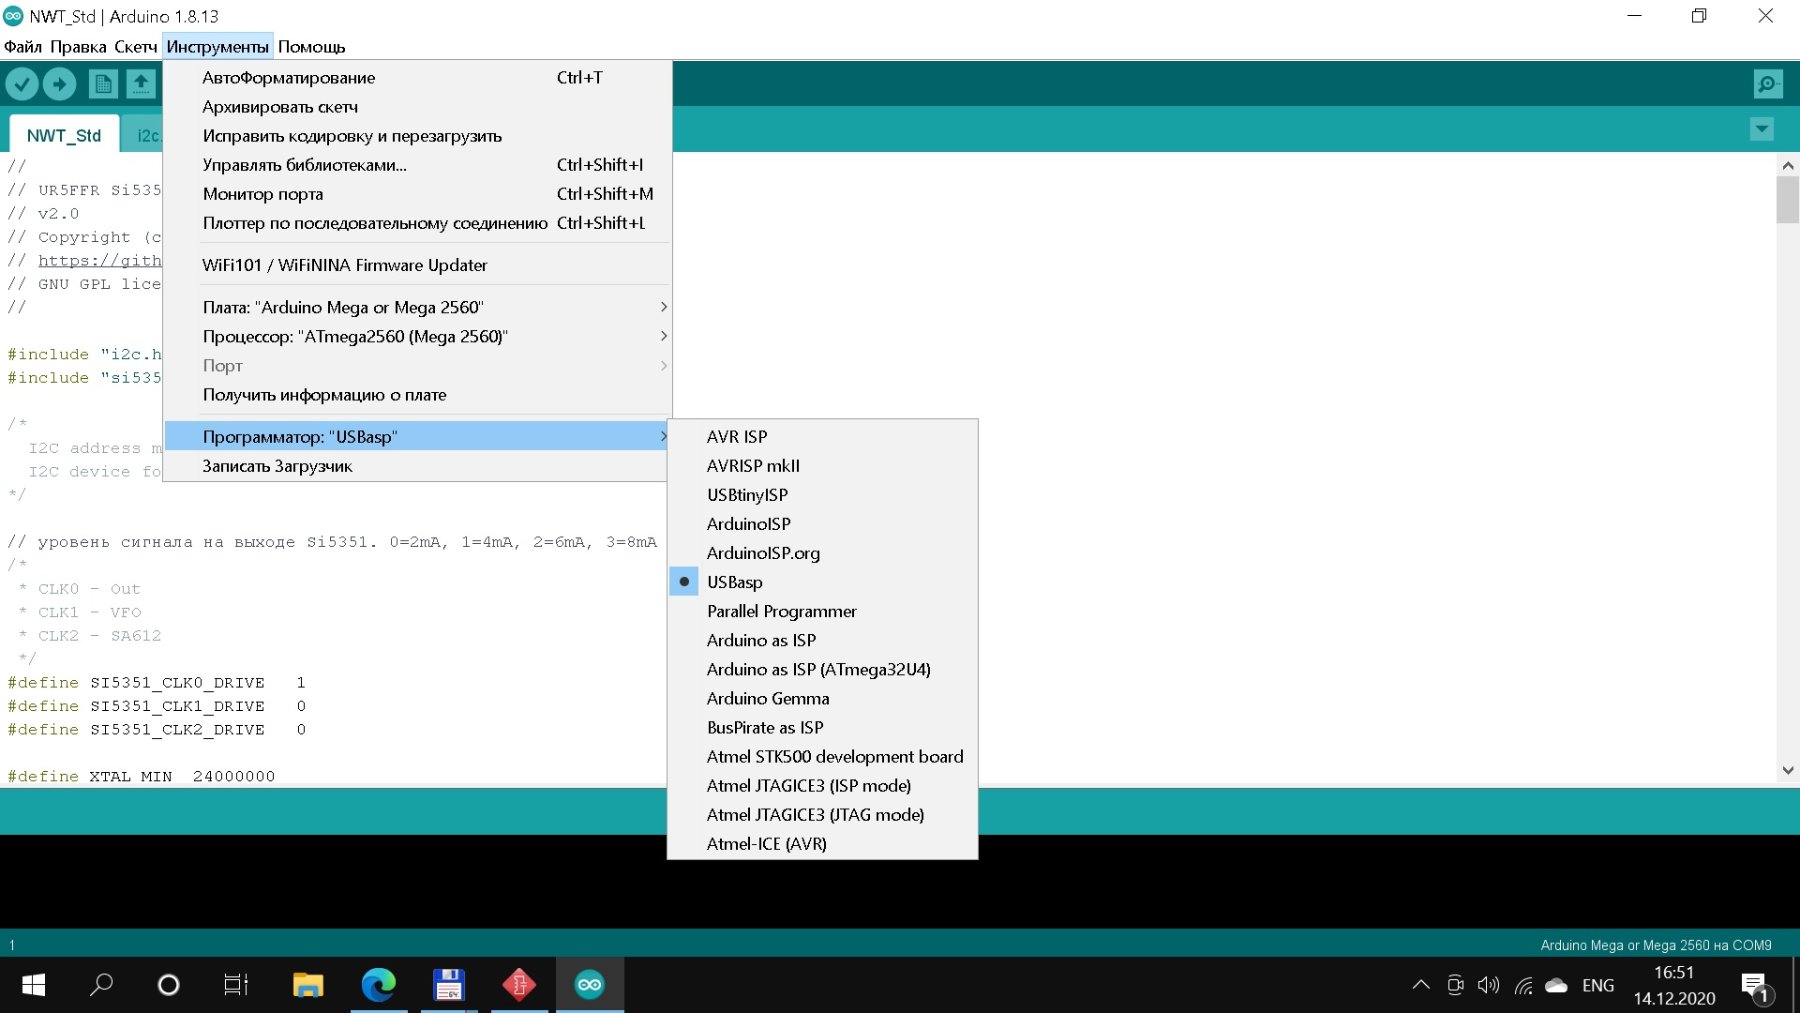Select Arduino Gemma programmer
1800x1013 pixels.
click(822, 698)
